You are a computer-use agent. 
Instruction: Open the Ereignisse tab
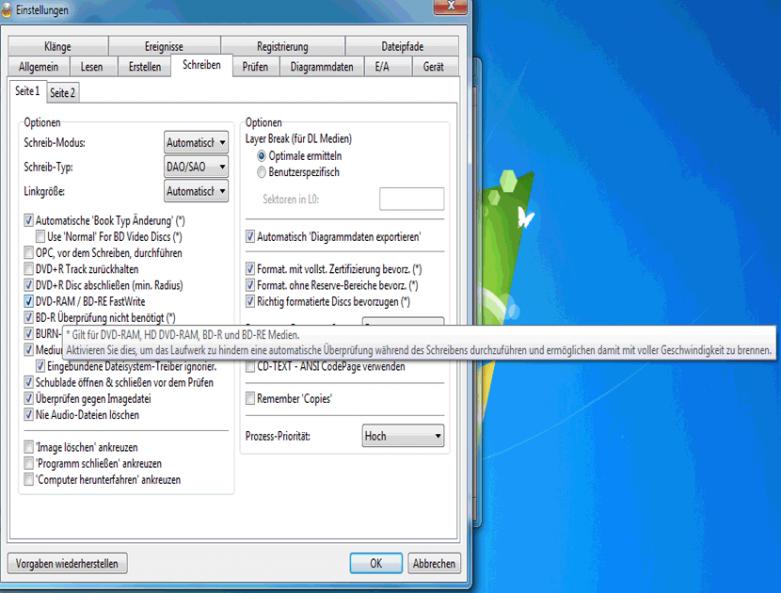click(x=164, y=46)
